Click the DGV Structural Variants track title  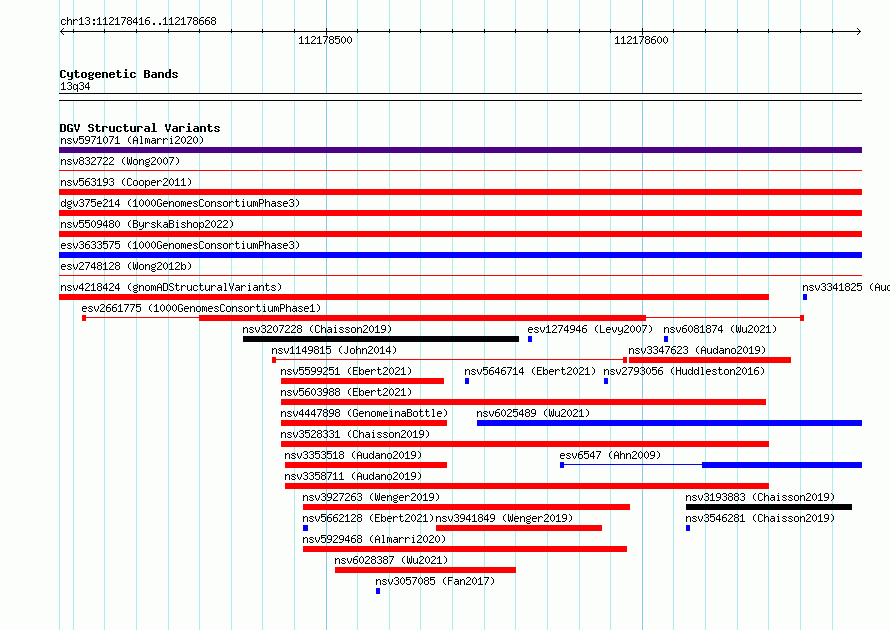pos(140,128)
